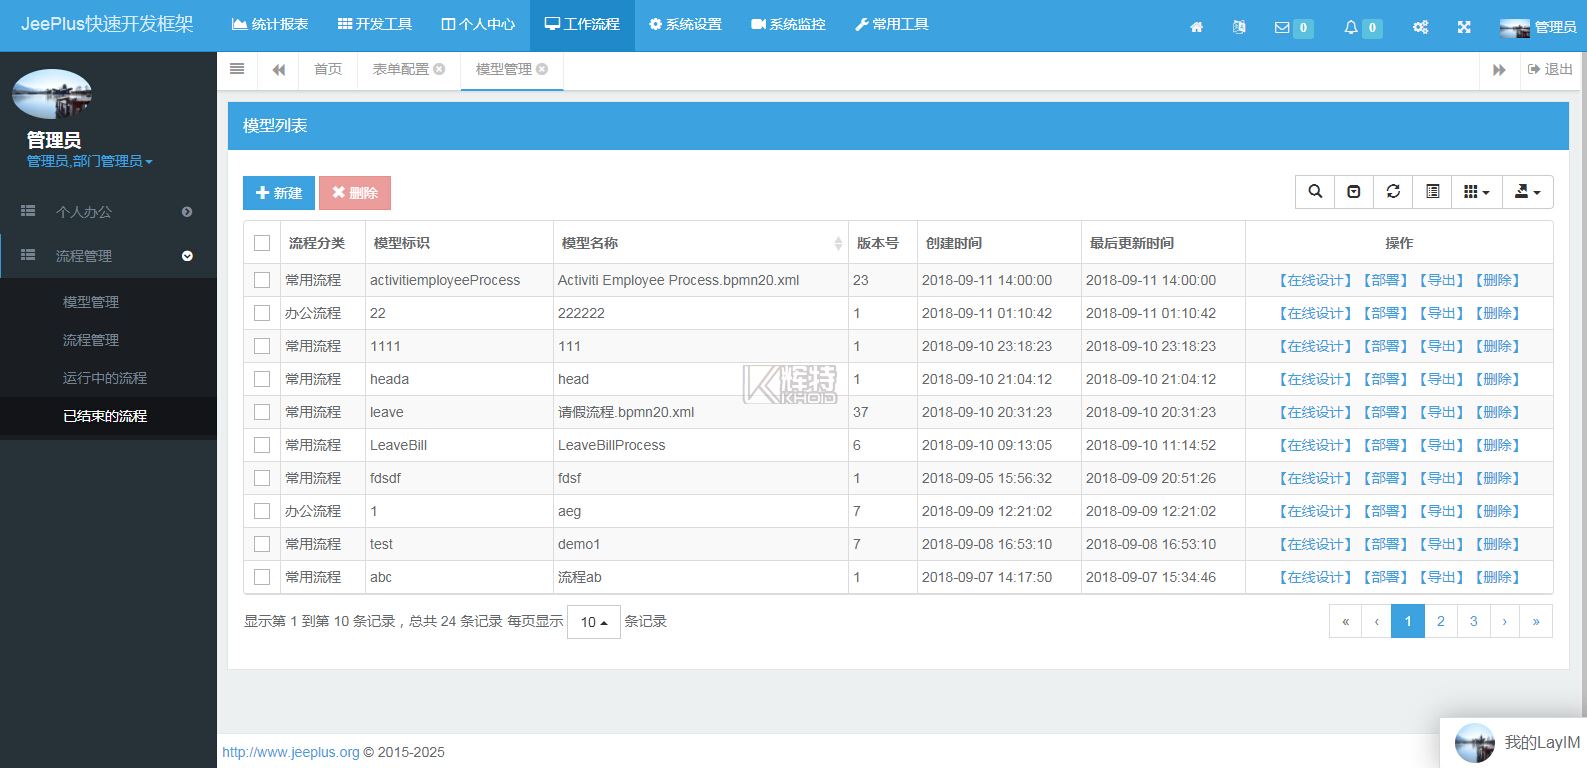Click 导出 for the test model
1587x768 pixels.
tap(1442, 544)
